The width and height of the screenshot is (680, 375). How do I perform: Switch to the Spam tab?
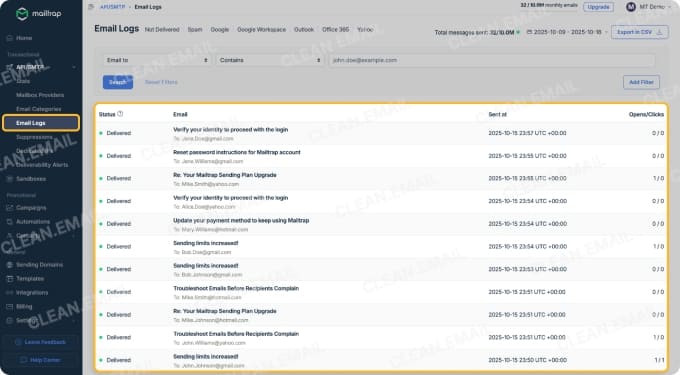(195, 29)
